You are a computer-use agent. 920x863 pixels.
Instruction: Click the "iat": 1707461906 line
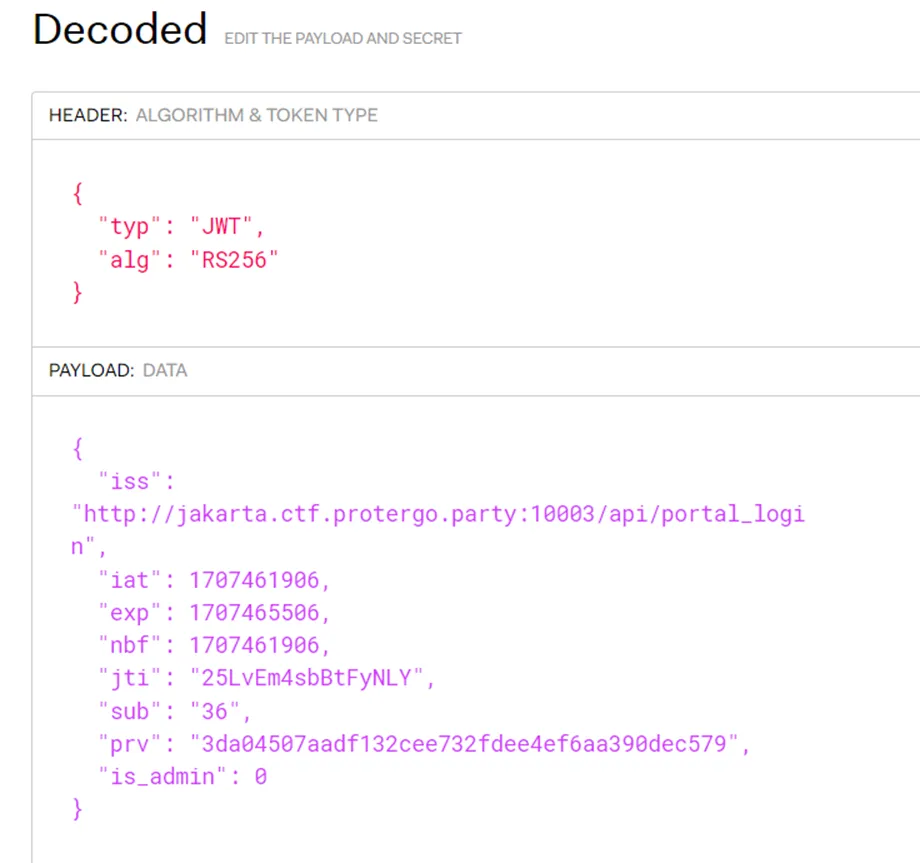[x=213, y=579]
